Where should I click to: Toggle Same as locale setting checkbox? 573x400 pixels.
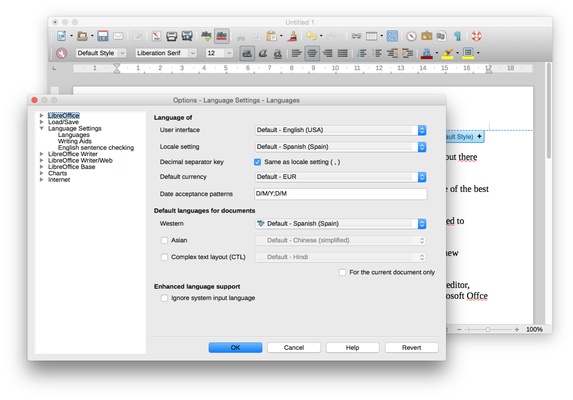(x=258, y=162)
